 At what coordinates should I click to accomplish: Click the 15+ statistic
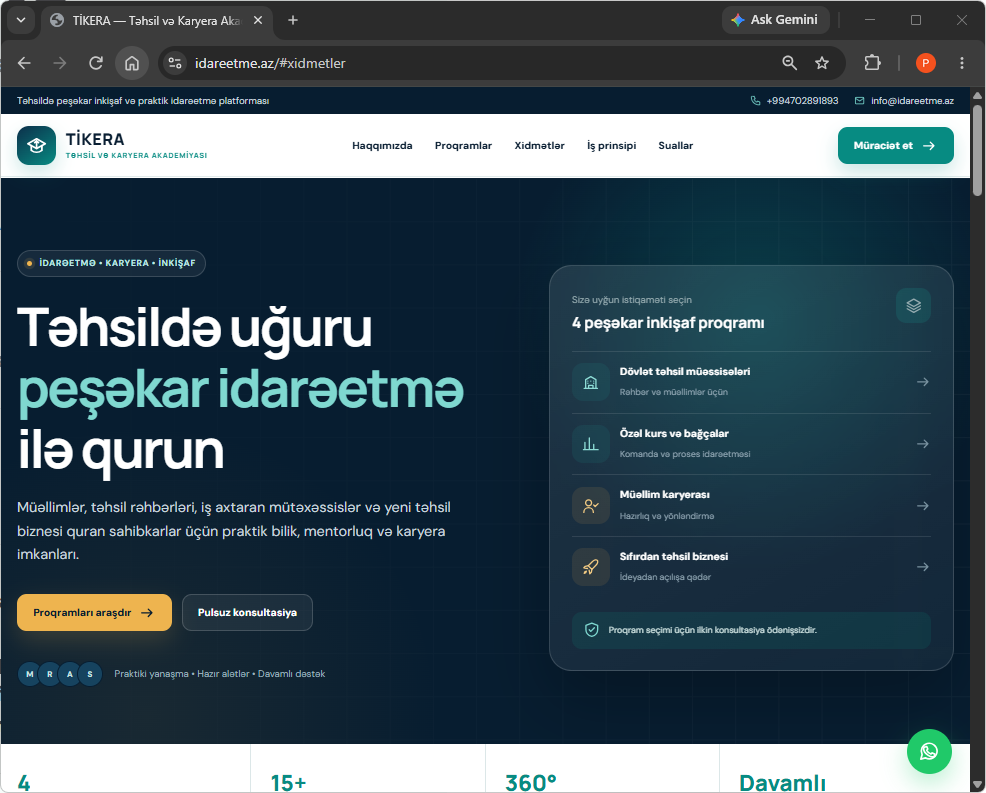[288, 782]
